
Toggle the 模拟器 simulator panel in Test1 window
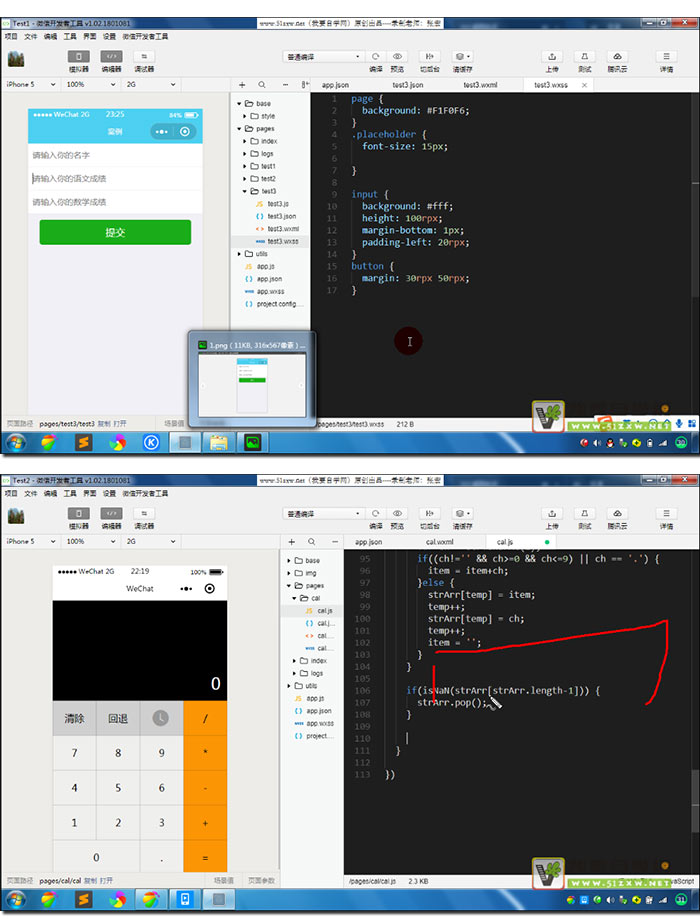coord(78,57)
